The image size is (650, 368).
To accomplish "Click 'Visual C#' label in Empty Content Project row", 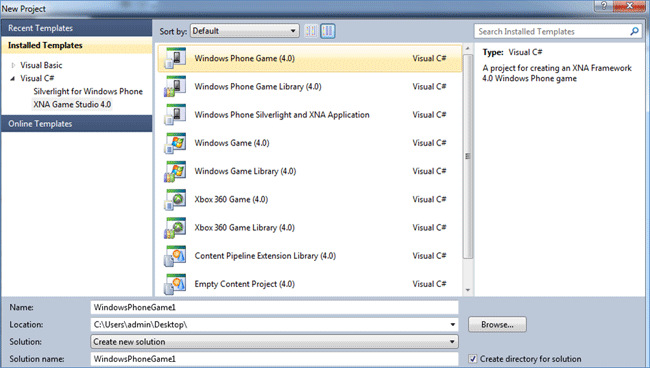I will coord(429,284).
